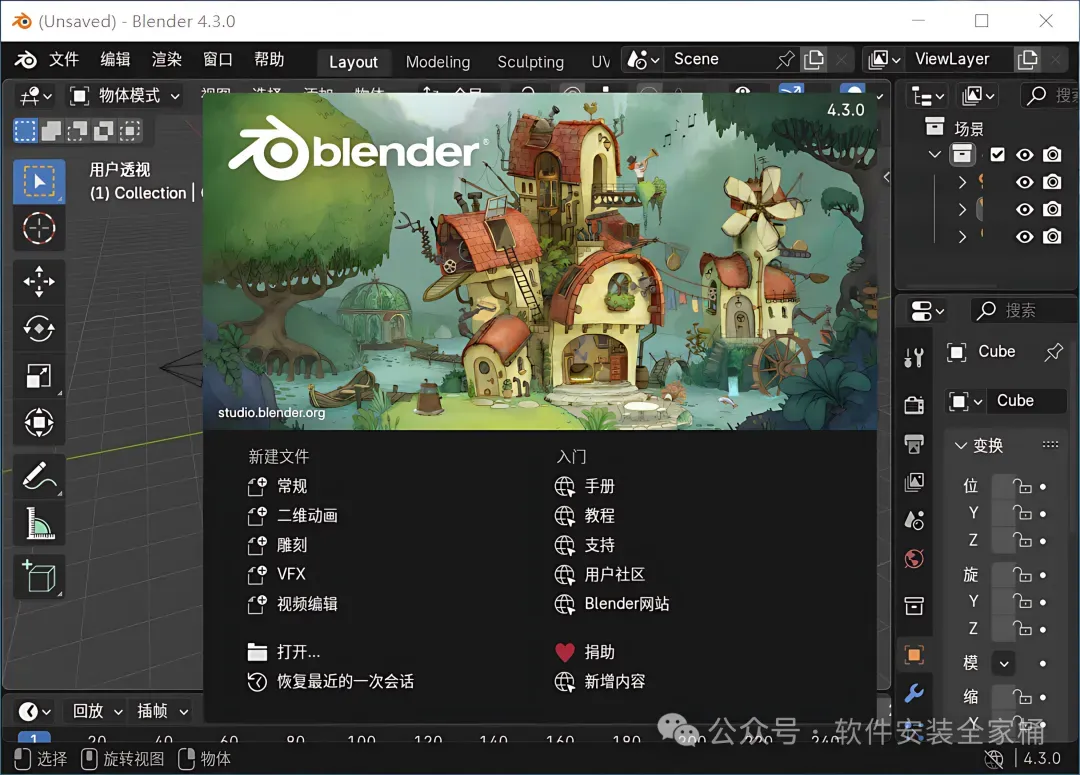Viewport: 1080px width, 775px height.
Task: Select the Move tool
Action: click(x=39, y=282)
